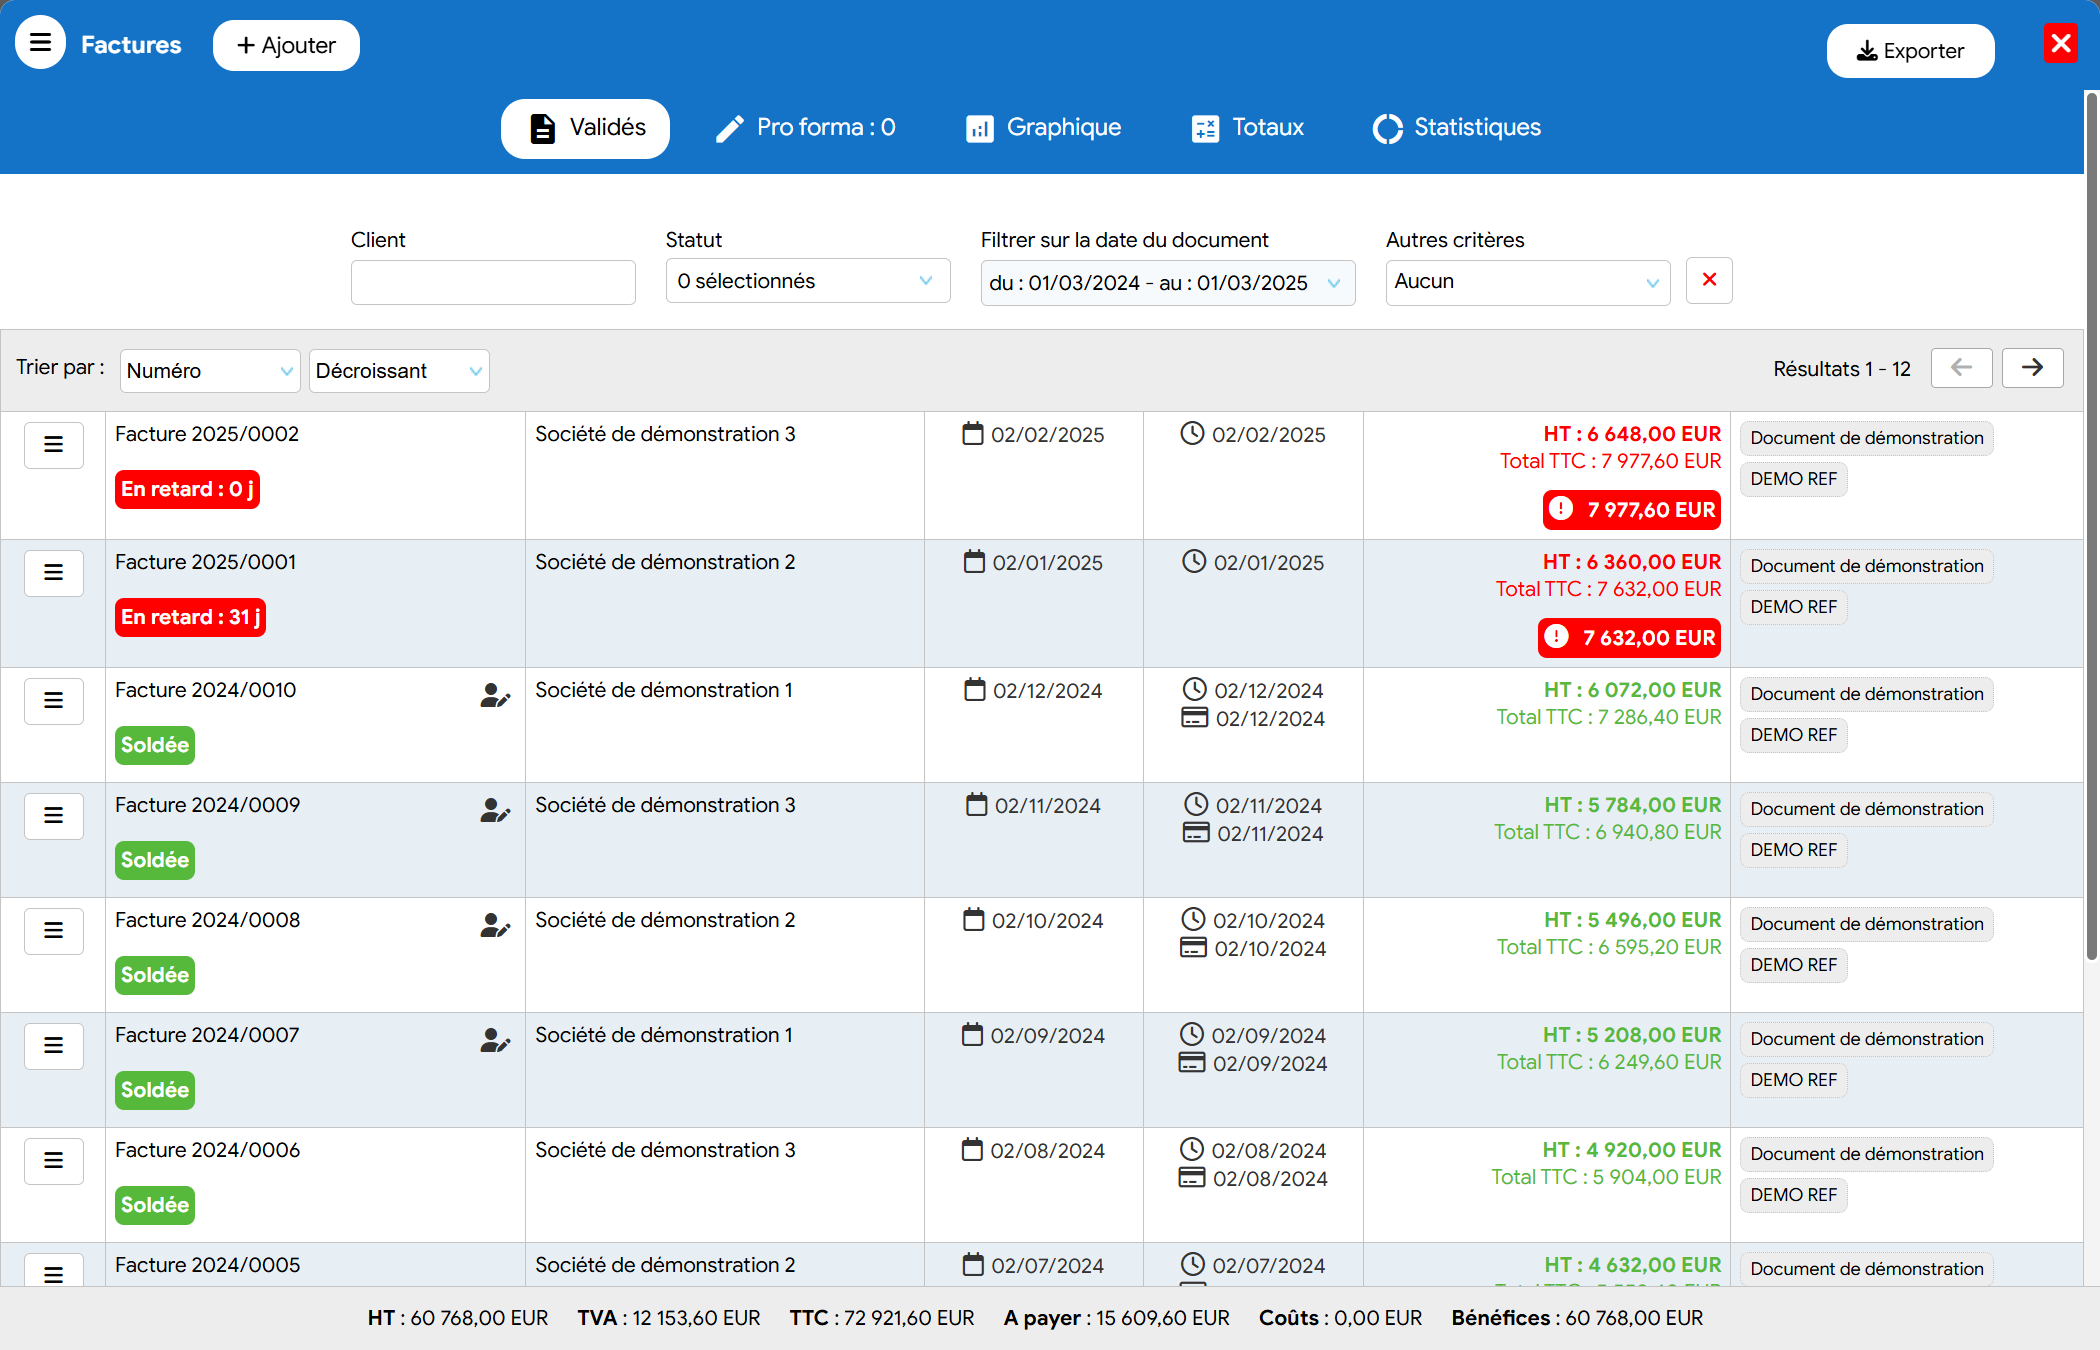Open the Graphique tab

(x=1043, y=128)
